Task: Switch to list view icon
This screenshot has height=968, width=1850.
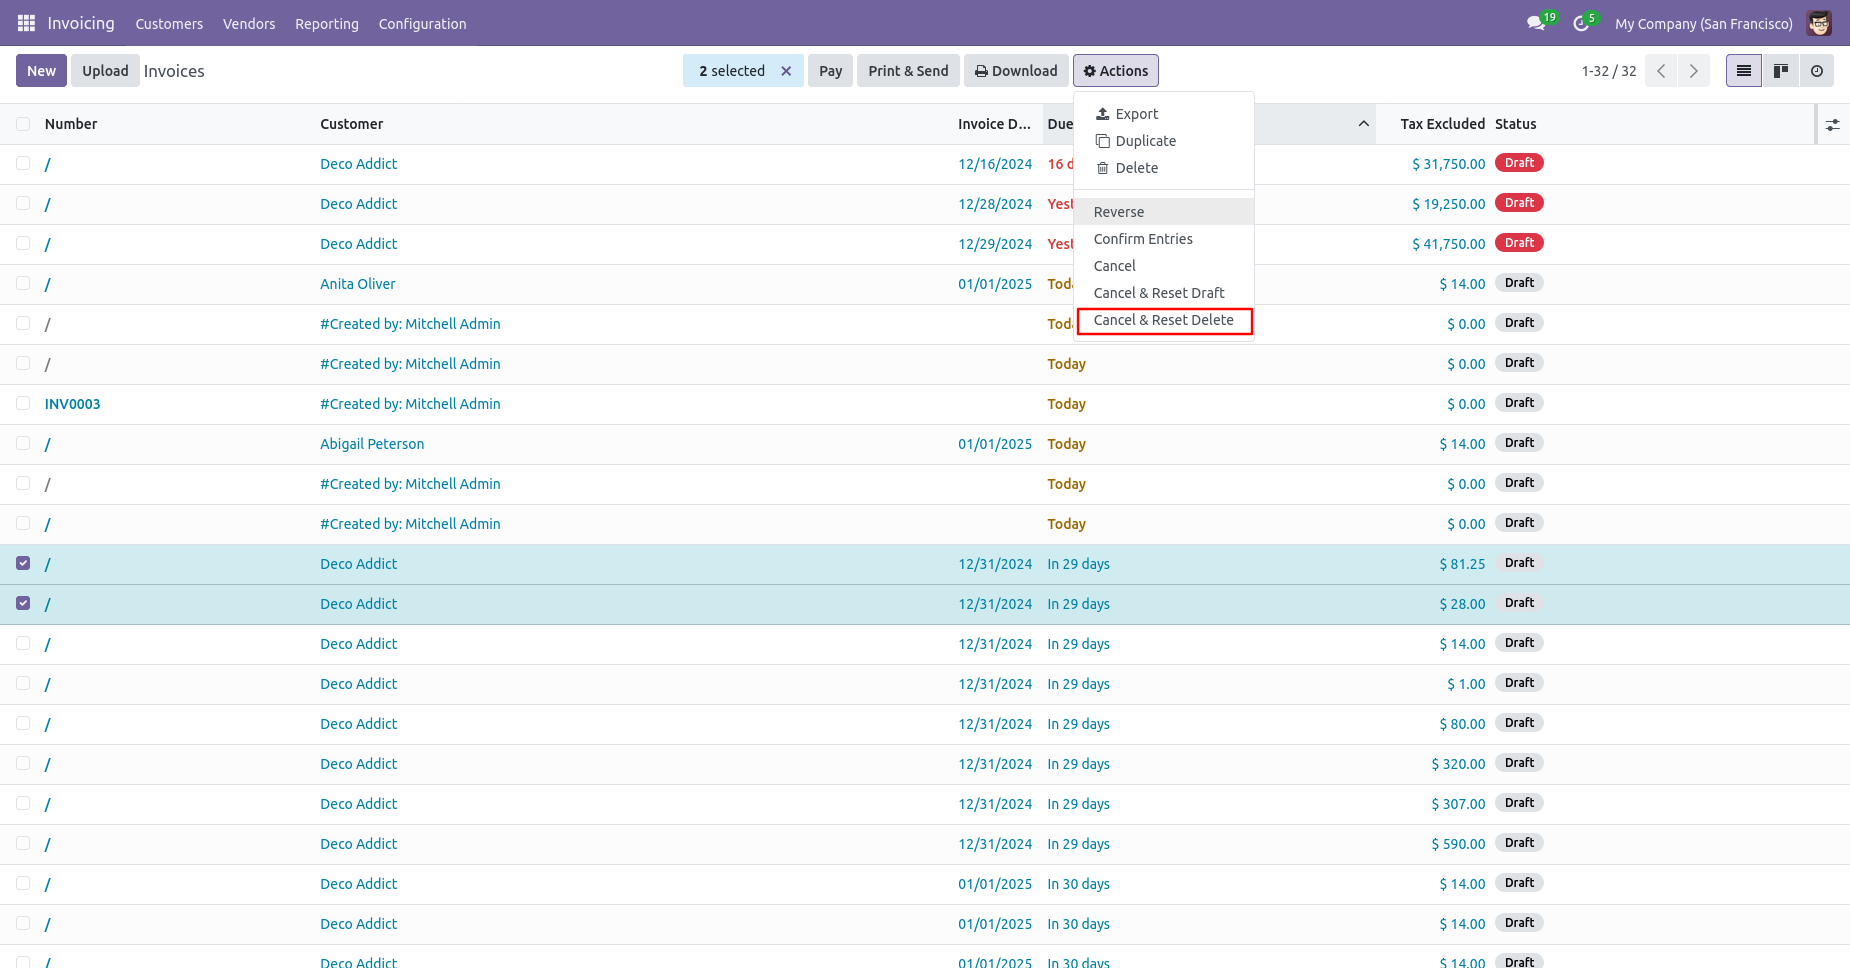Action: click(x=1744, y=71)
